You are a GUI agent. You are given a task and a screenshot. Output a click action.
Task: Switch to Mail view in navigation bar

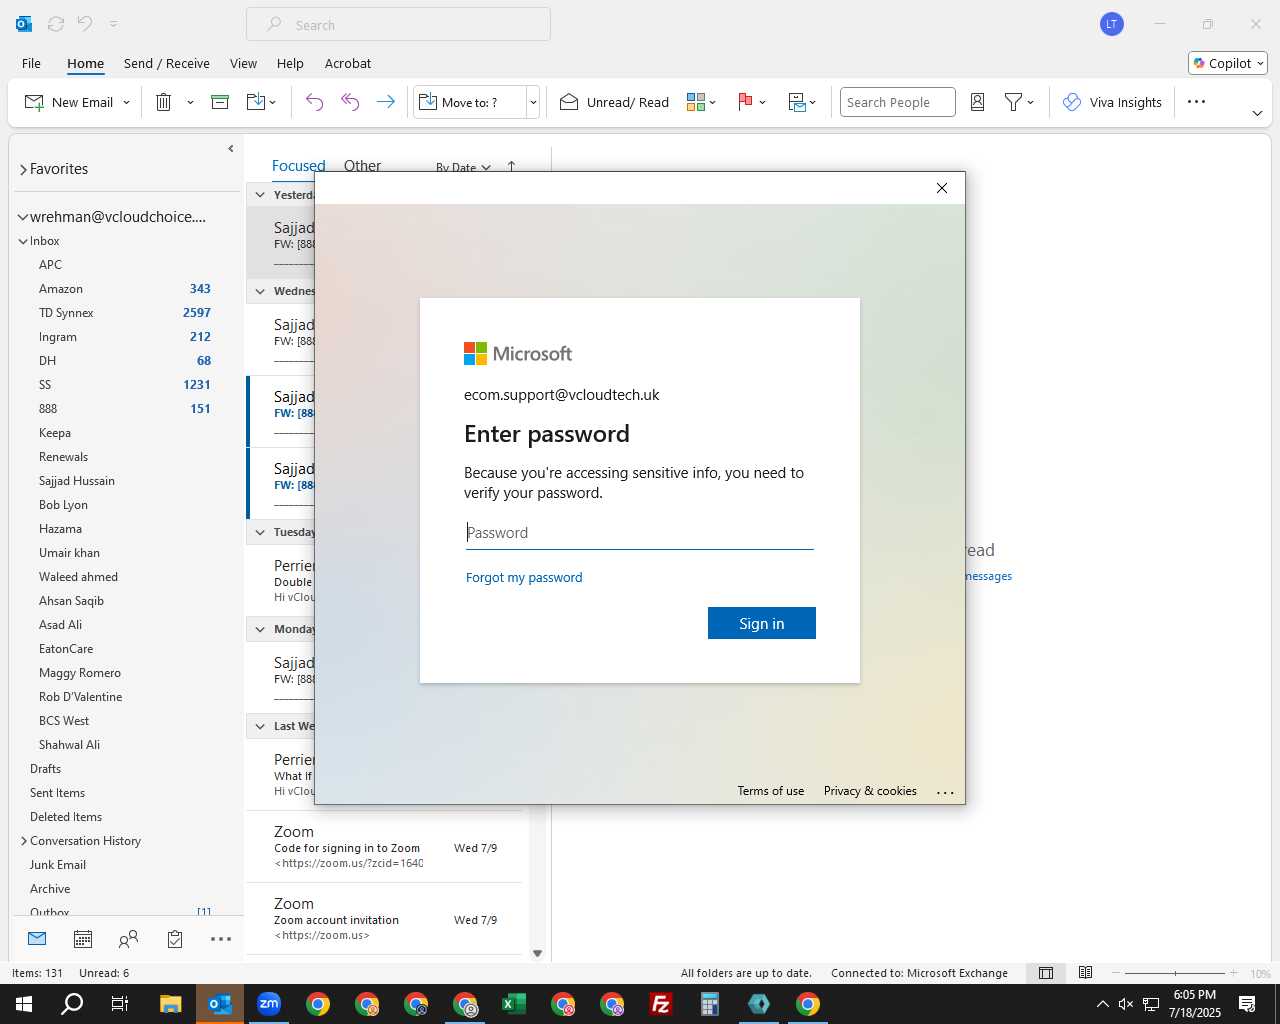click(x=37, y=939)
